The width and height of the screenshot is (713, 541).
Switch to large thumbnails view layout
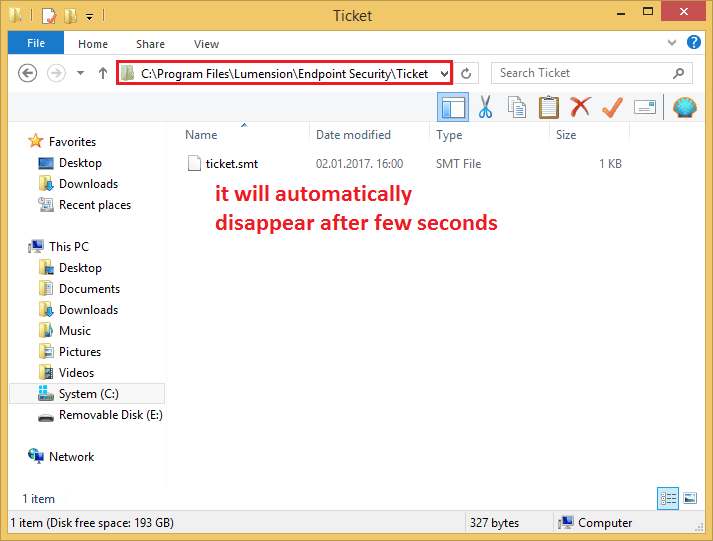point(690,498)
